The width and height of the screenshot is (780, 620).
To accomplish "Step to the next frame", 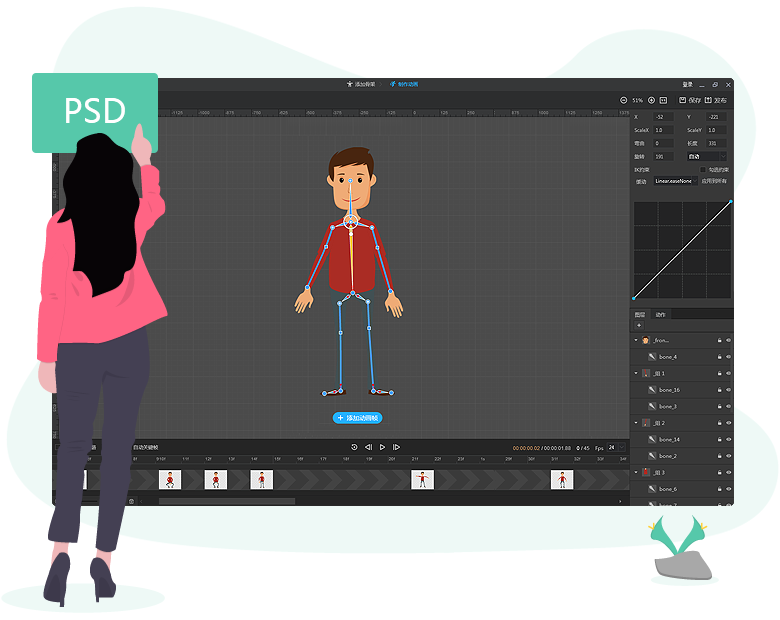I will 397,447.
